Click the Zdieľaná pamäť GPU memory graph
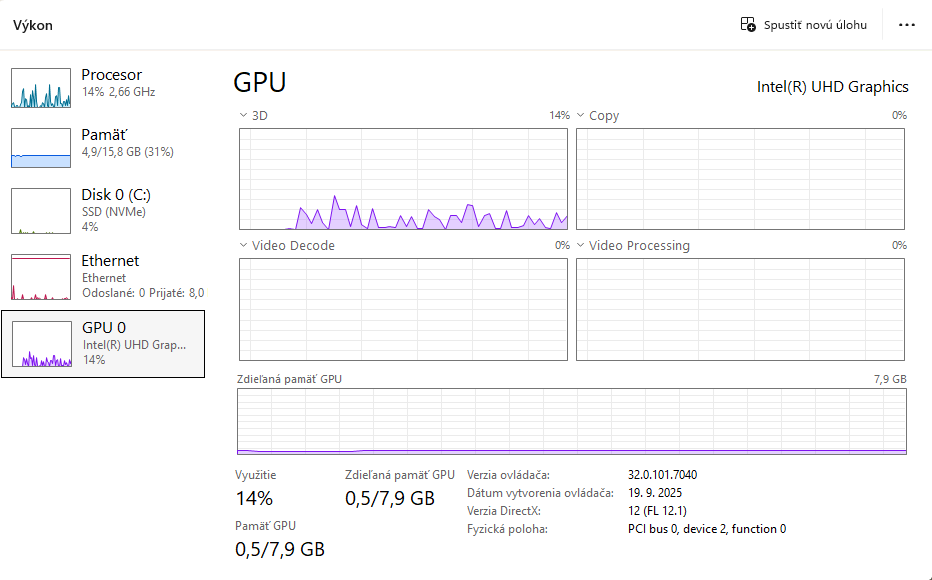 pos(572,422)
